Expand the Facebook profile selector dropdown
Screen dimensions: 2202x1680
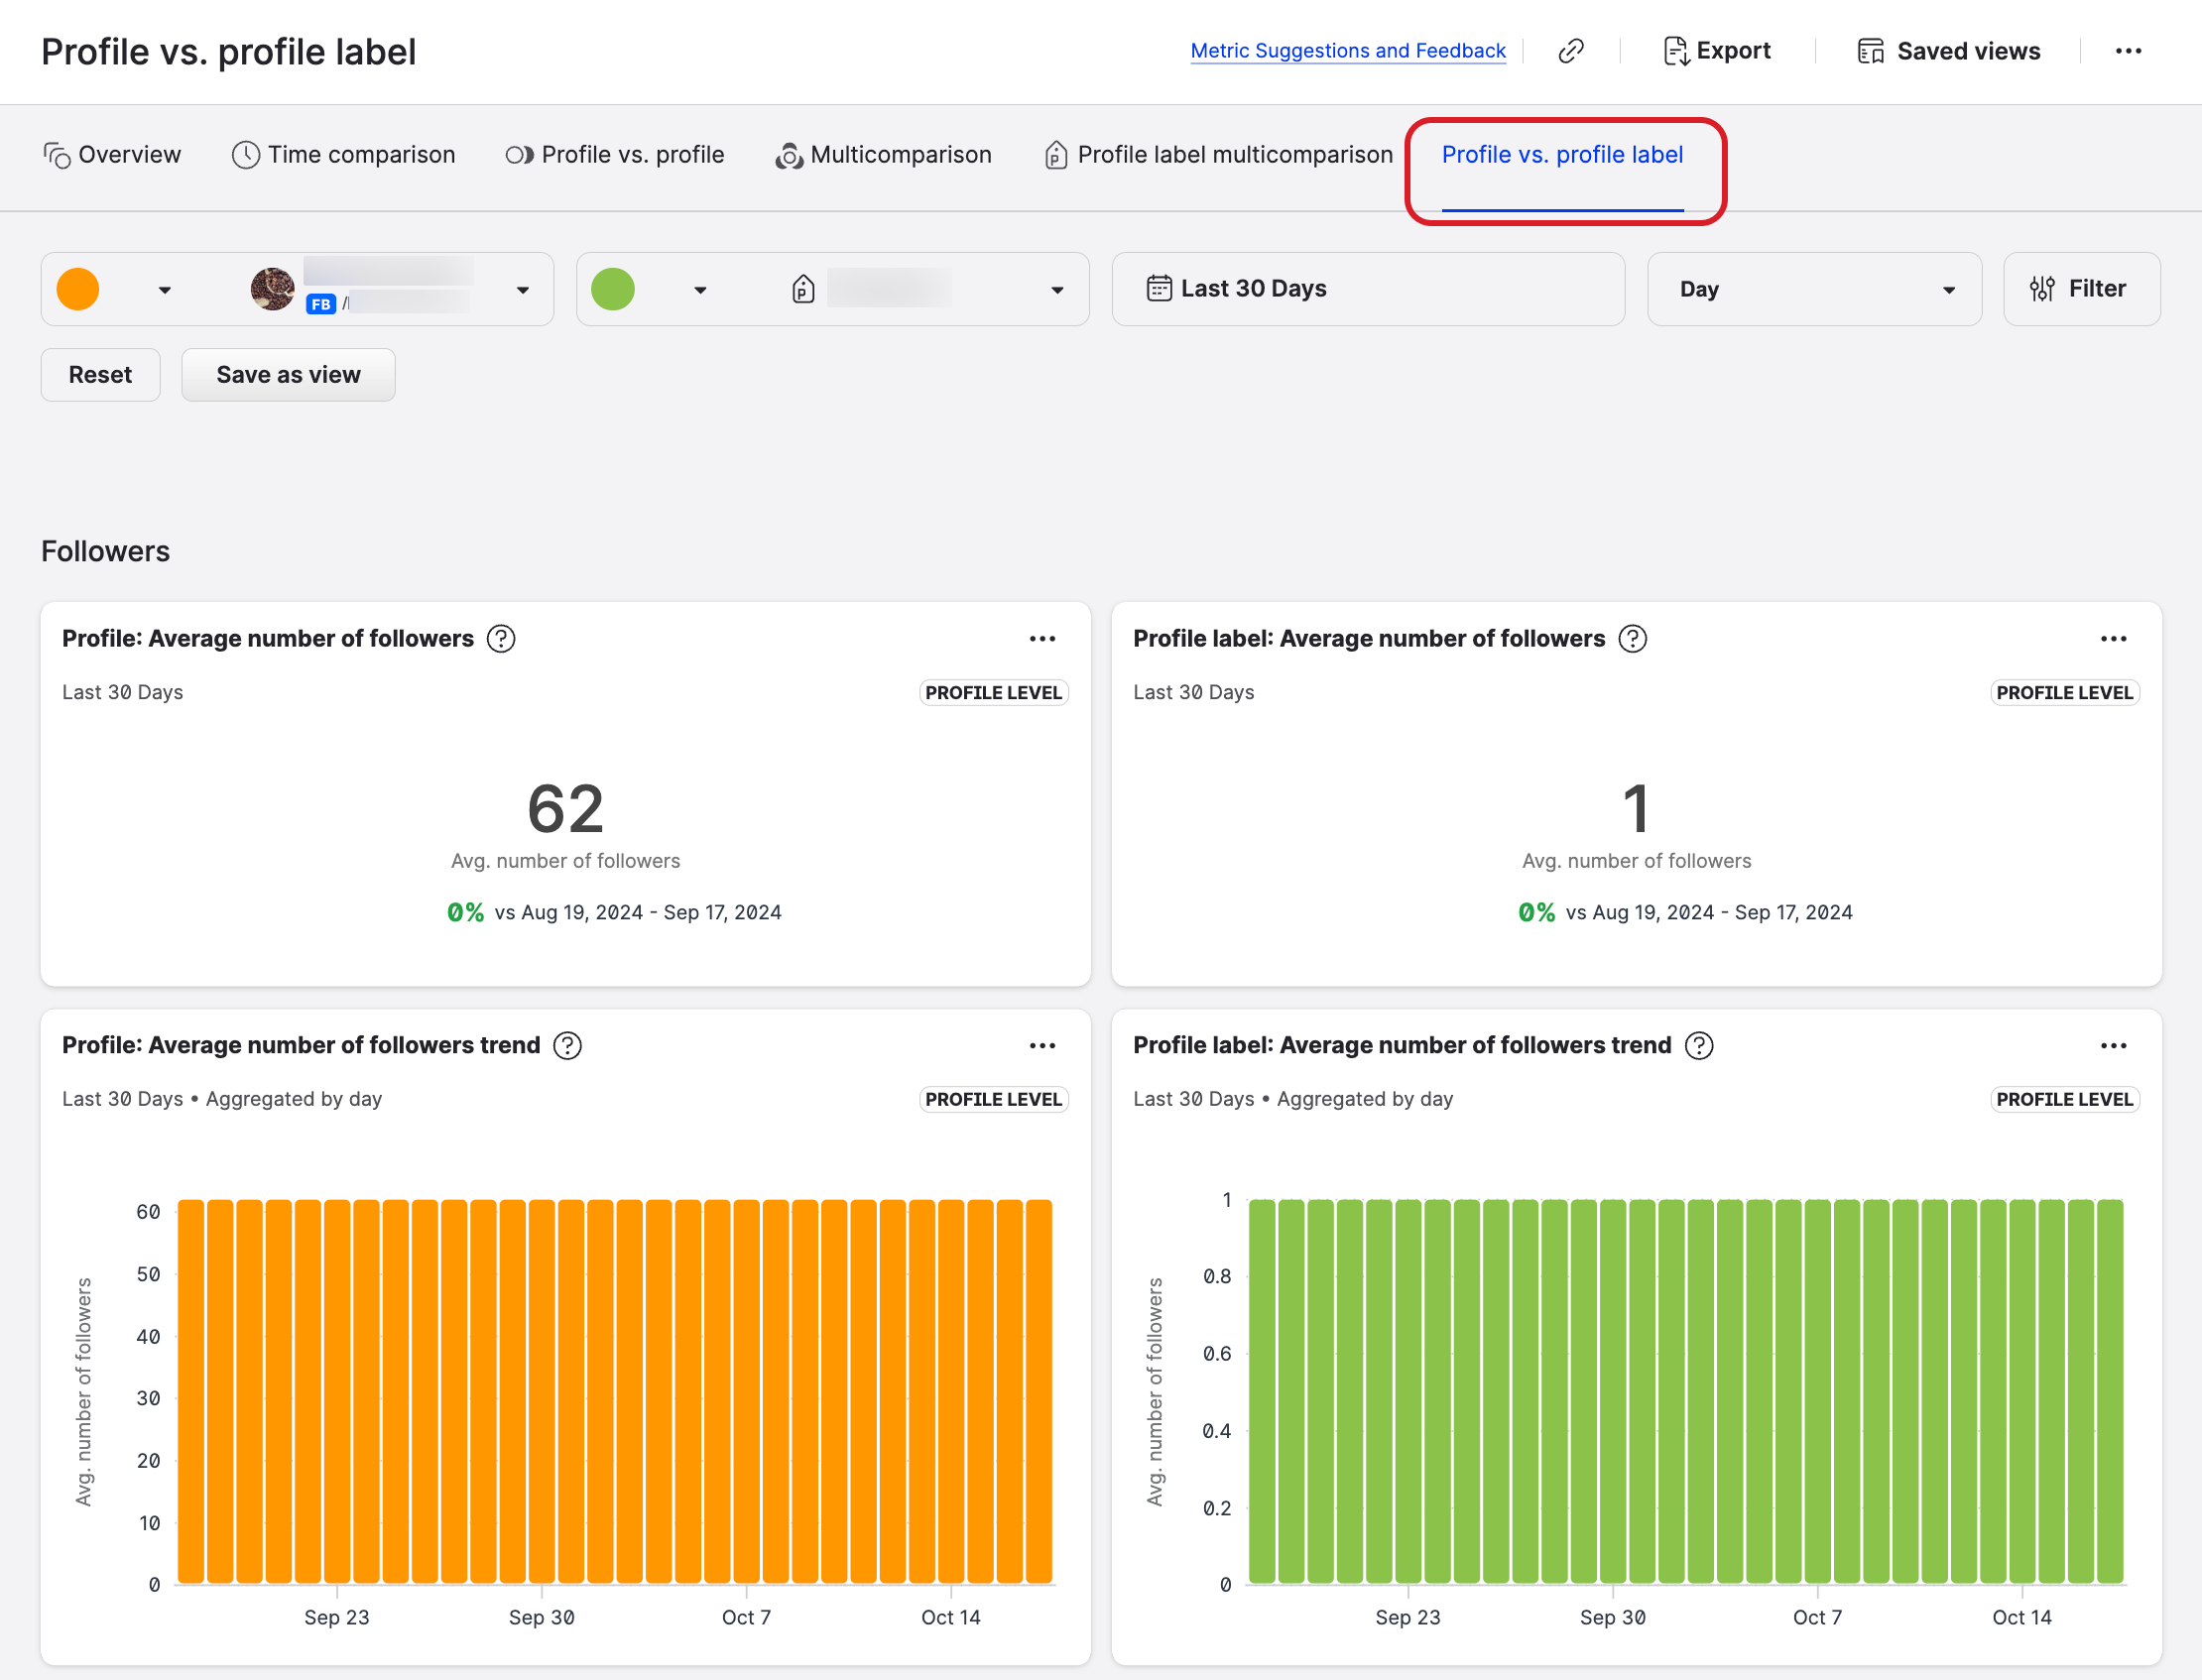pyautogui.click(x=522, y=290)
